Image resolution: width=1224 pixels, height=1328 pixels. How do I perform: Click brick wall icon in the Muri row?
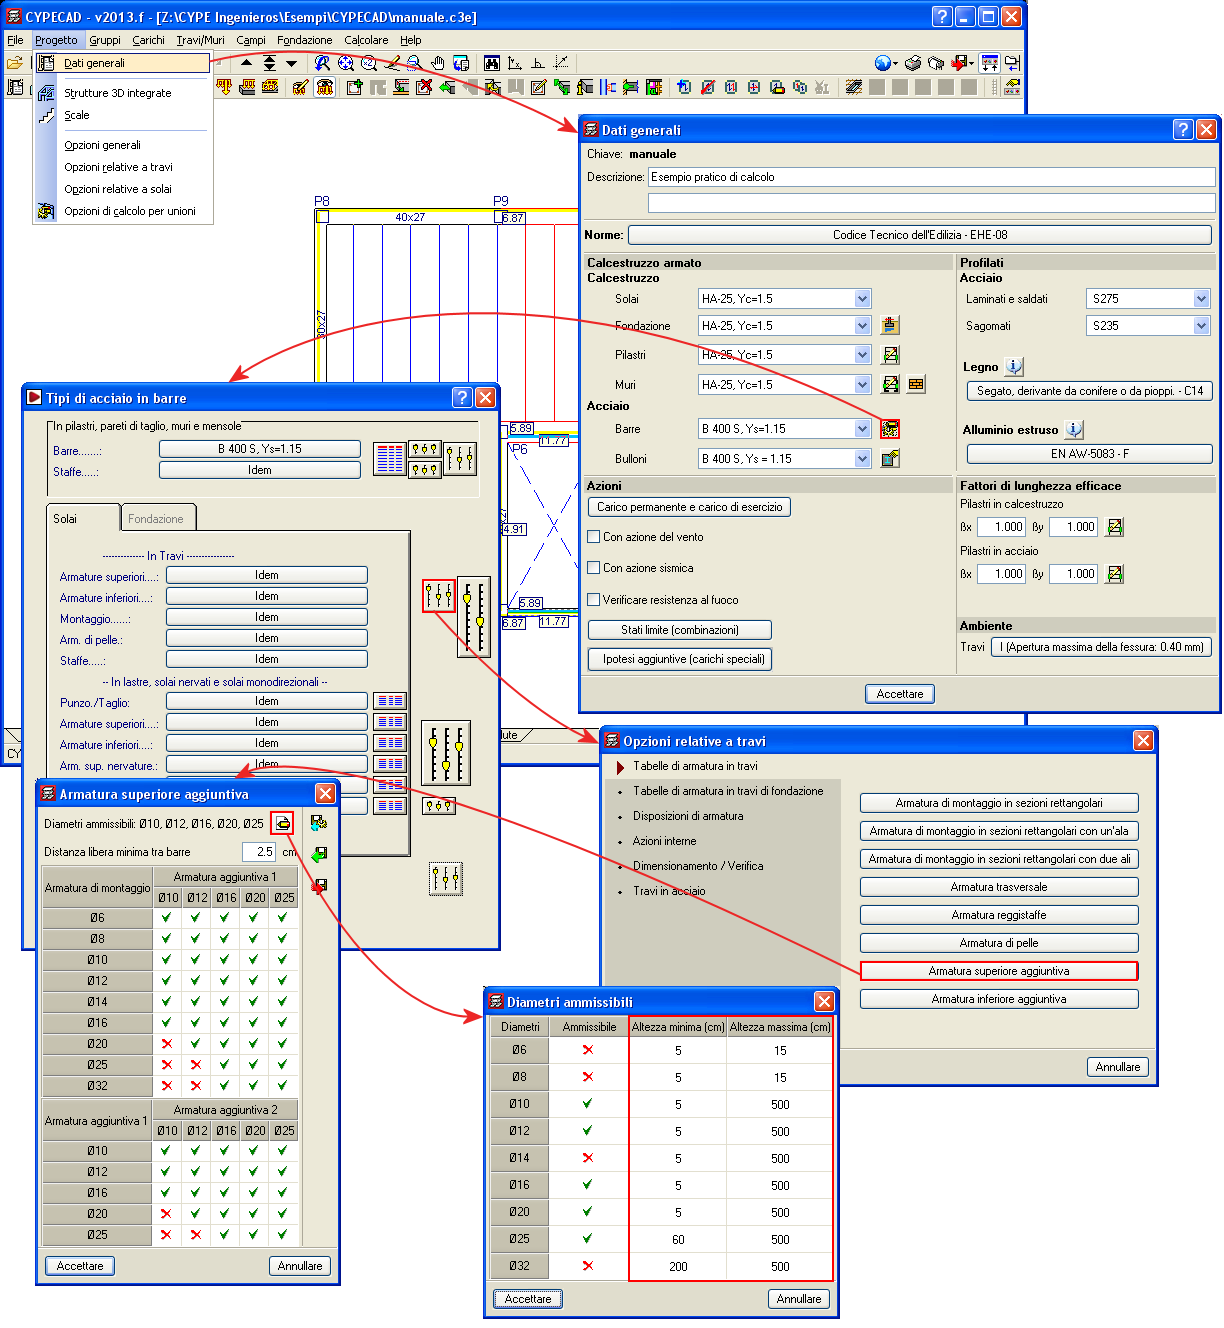click(916, 384)
